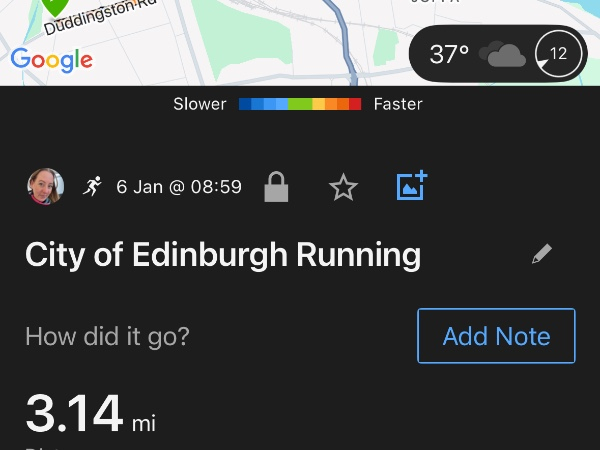Tap the running activity type icon
The height and width of the screenshot is (450, 600).
pos(92,186)
